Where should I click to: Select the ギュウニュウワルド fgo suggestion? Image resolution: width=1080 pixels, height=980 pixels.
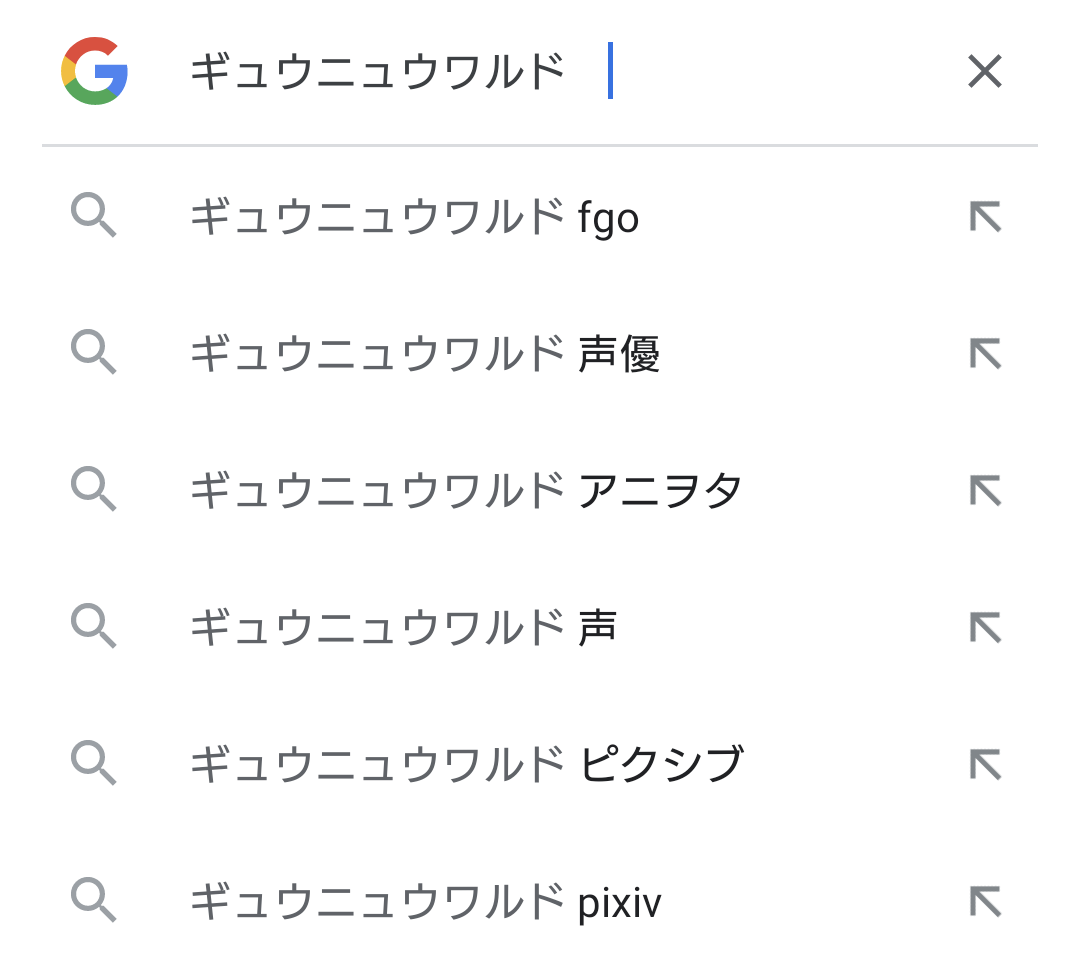coord(414,217)
